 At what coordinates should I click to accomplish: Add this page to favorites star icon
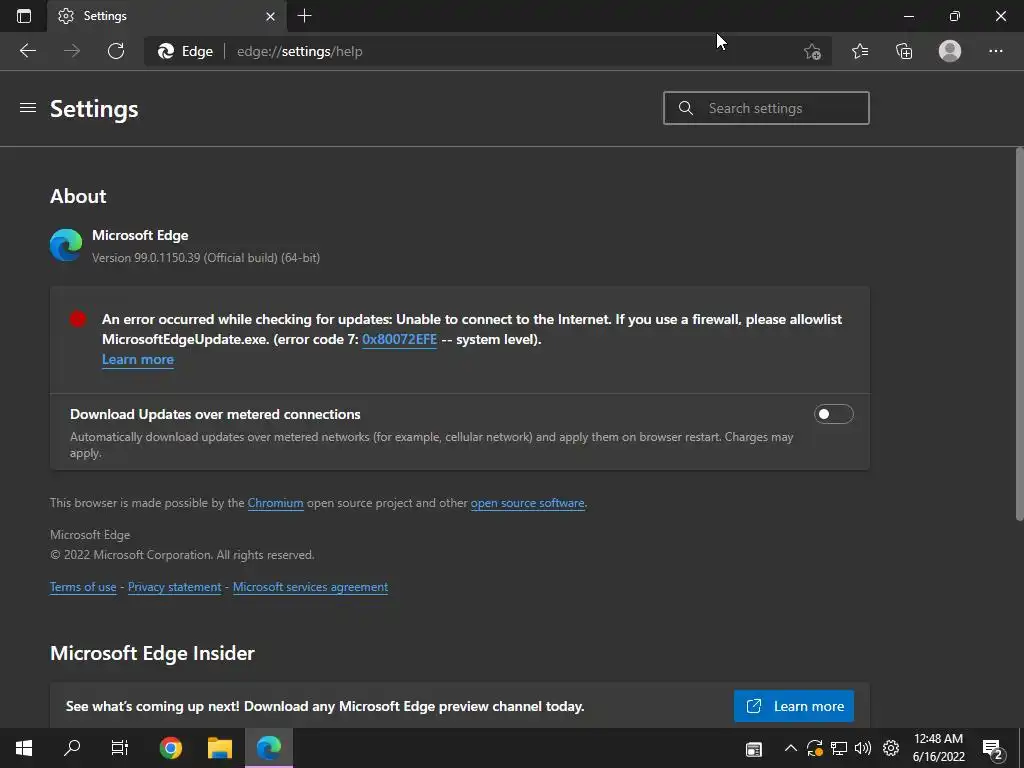tap(812, 51)
